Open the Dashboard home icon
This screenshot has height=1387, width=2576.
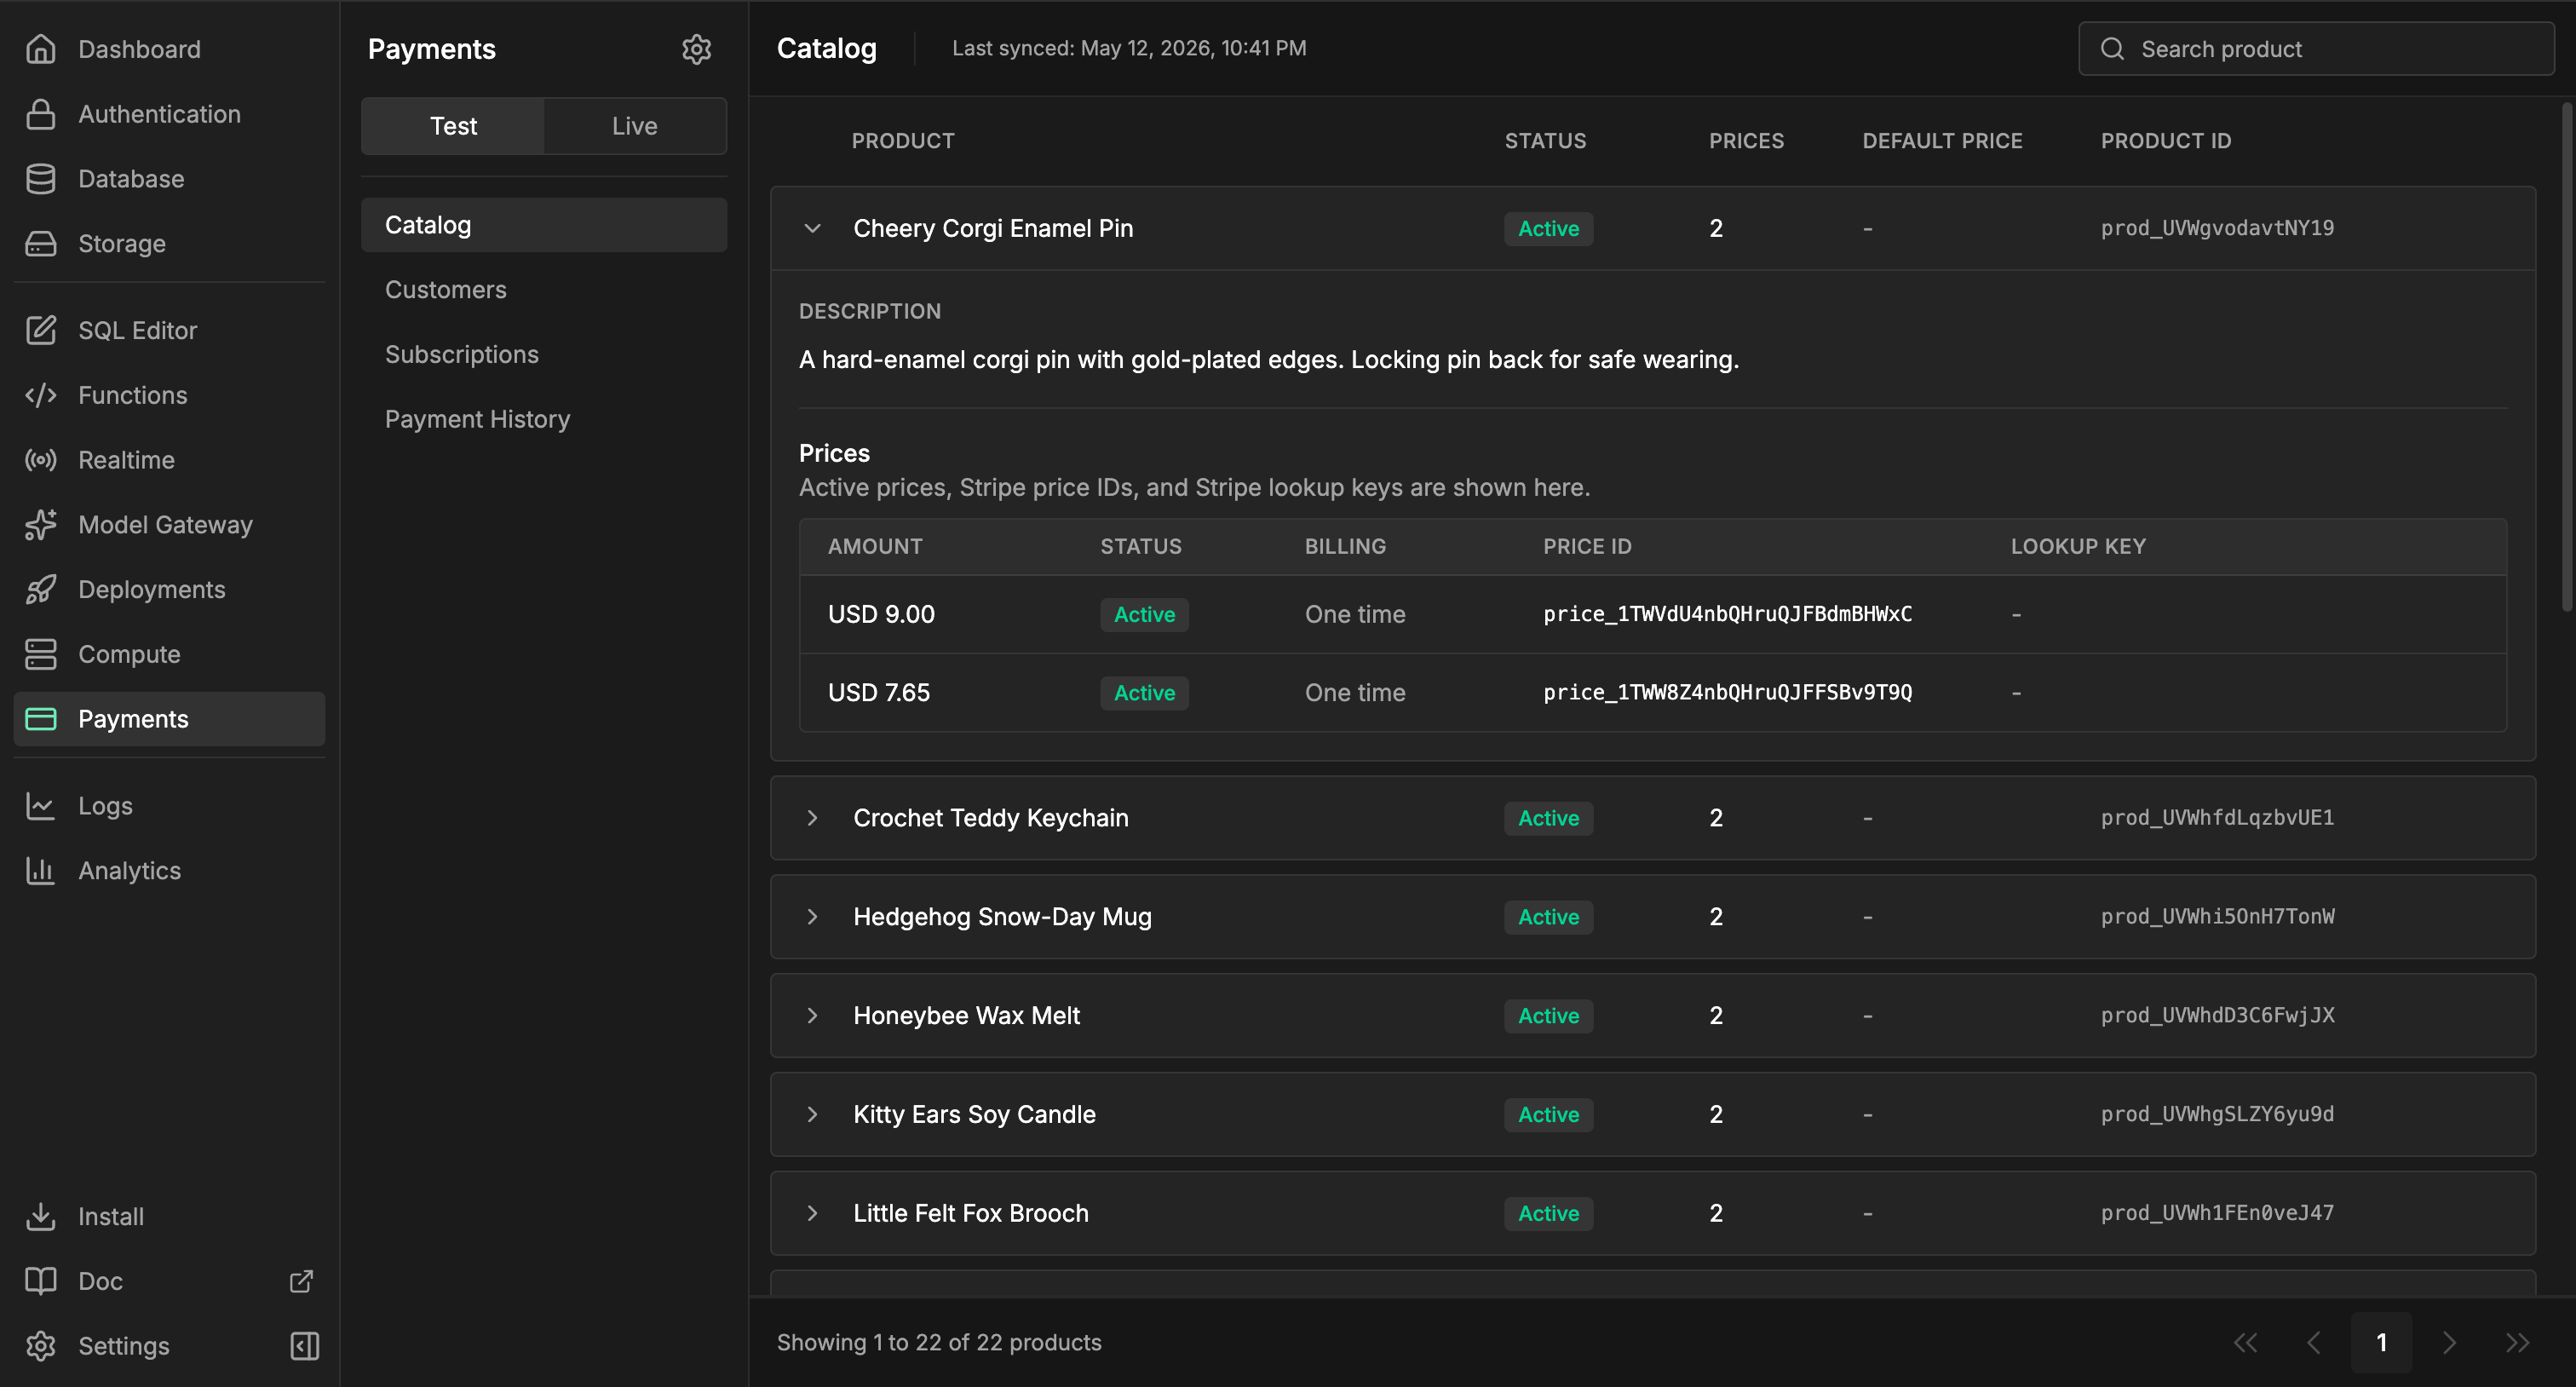tap(41, 49)
